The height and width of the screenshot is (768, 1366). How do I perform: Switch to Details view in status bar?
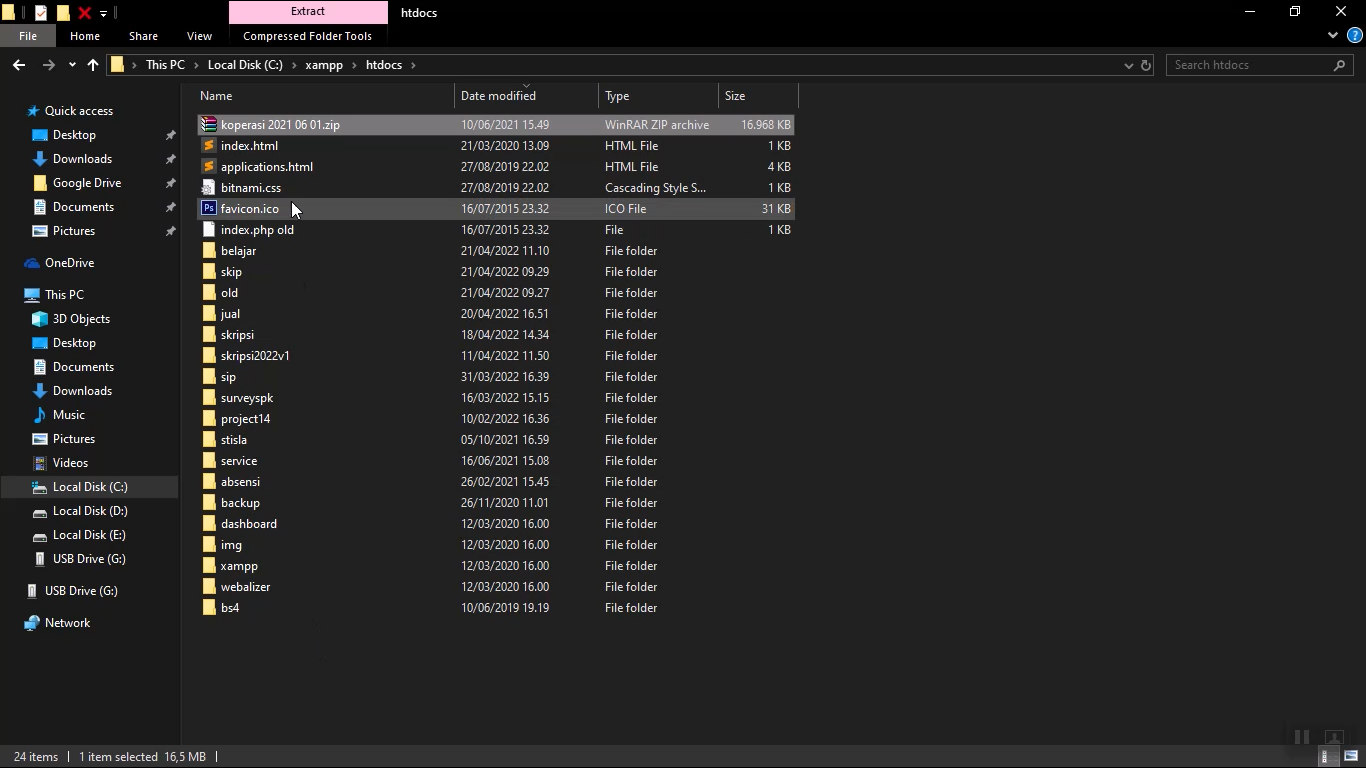click(x=1325, y=757)
